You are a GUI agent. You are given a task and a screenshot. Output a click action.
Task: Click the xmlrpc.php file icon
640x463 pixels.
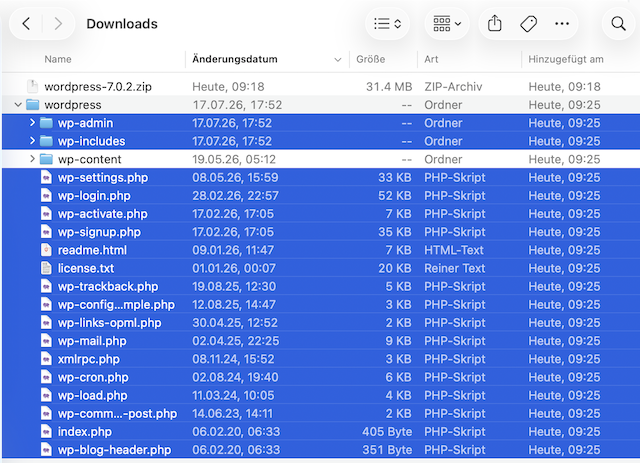coord(47,359)
